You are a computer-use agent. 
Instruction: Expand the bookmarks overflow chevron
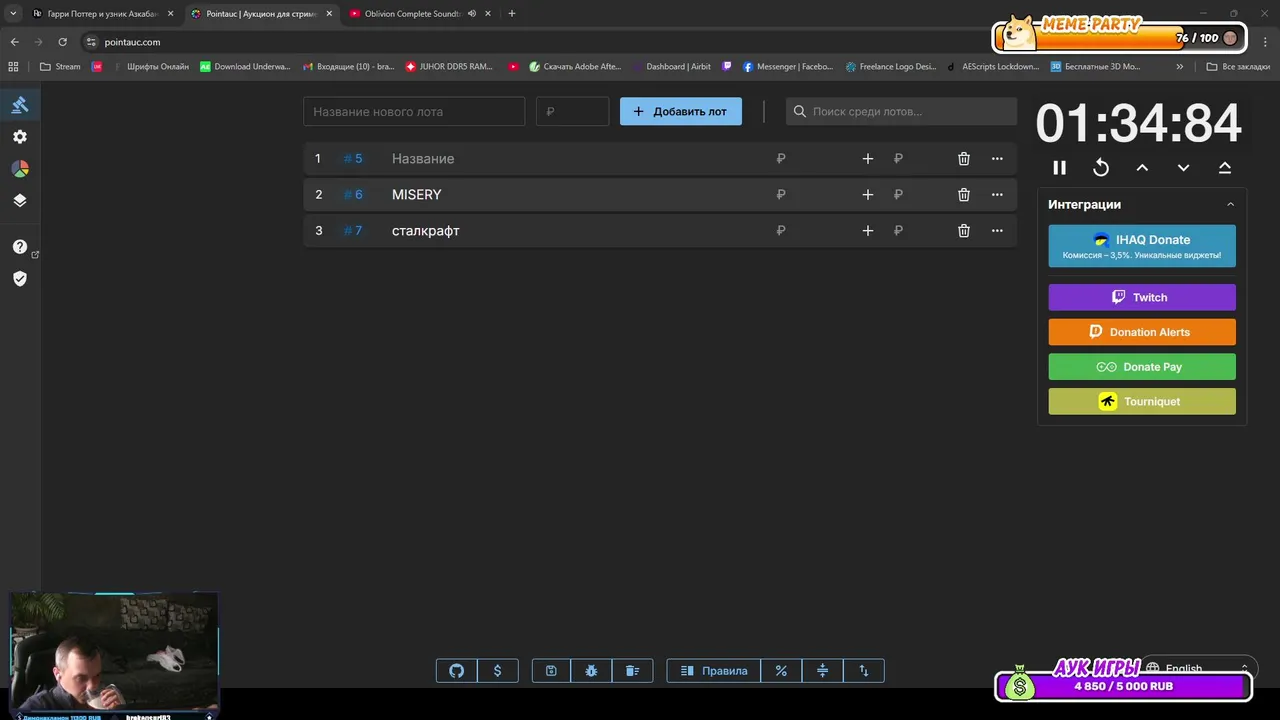(1180, 67)
